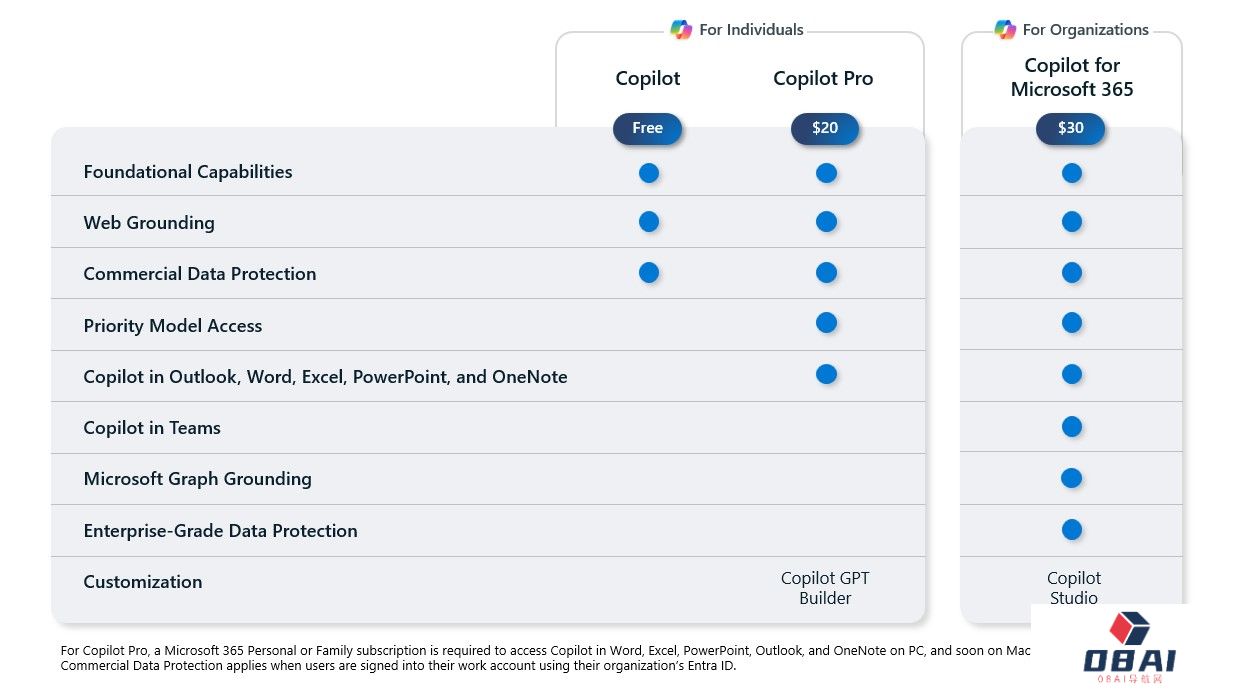Click the Copilot Pro dot for Outlook, Word, Excel row
Screen dimensions: 1237x694
click(826, 374)
